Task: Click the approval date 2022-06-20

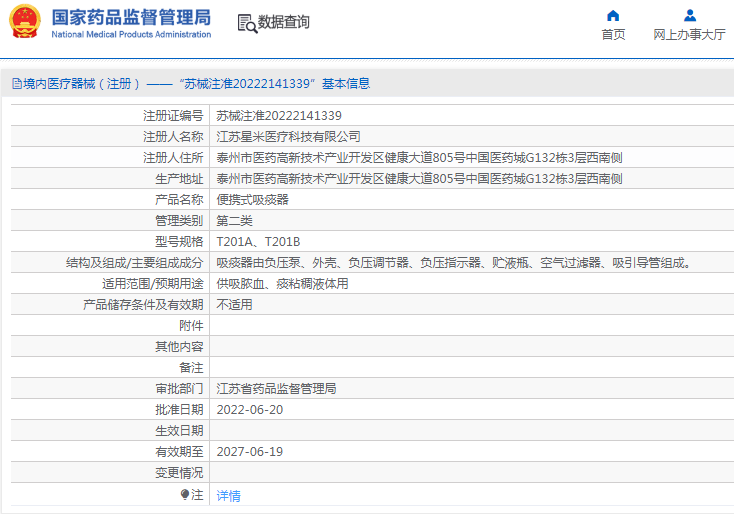Action: point(250,410)
